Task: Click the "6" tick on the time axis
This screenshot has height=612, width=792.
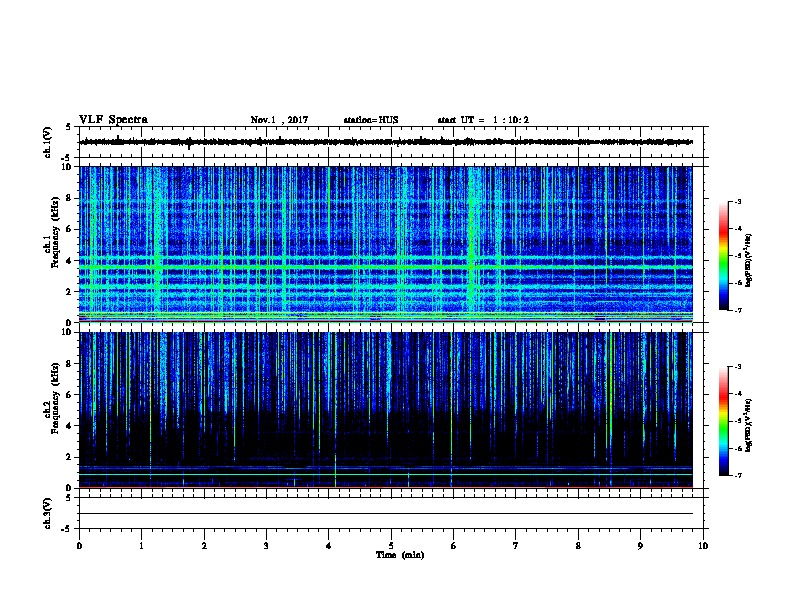Action: (453, 546)
